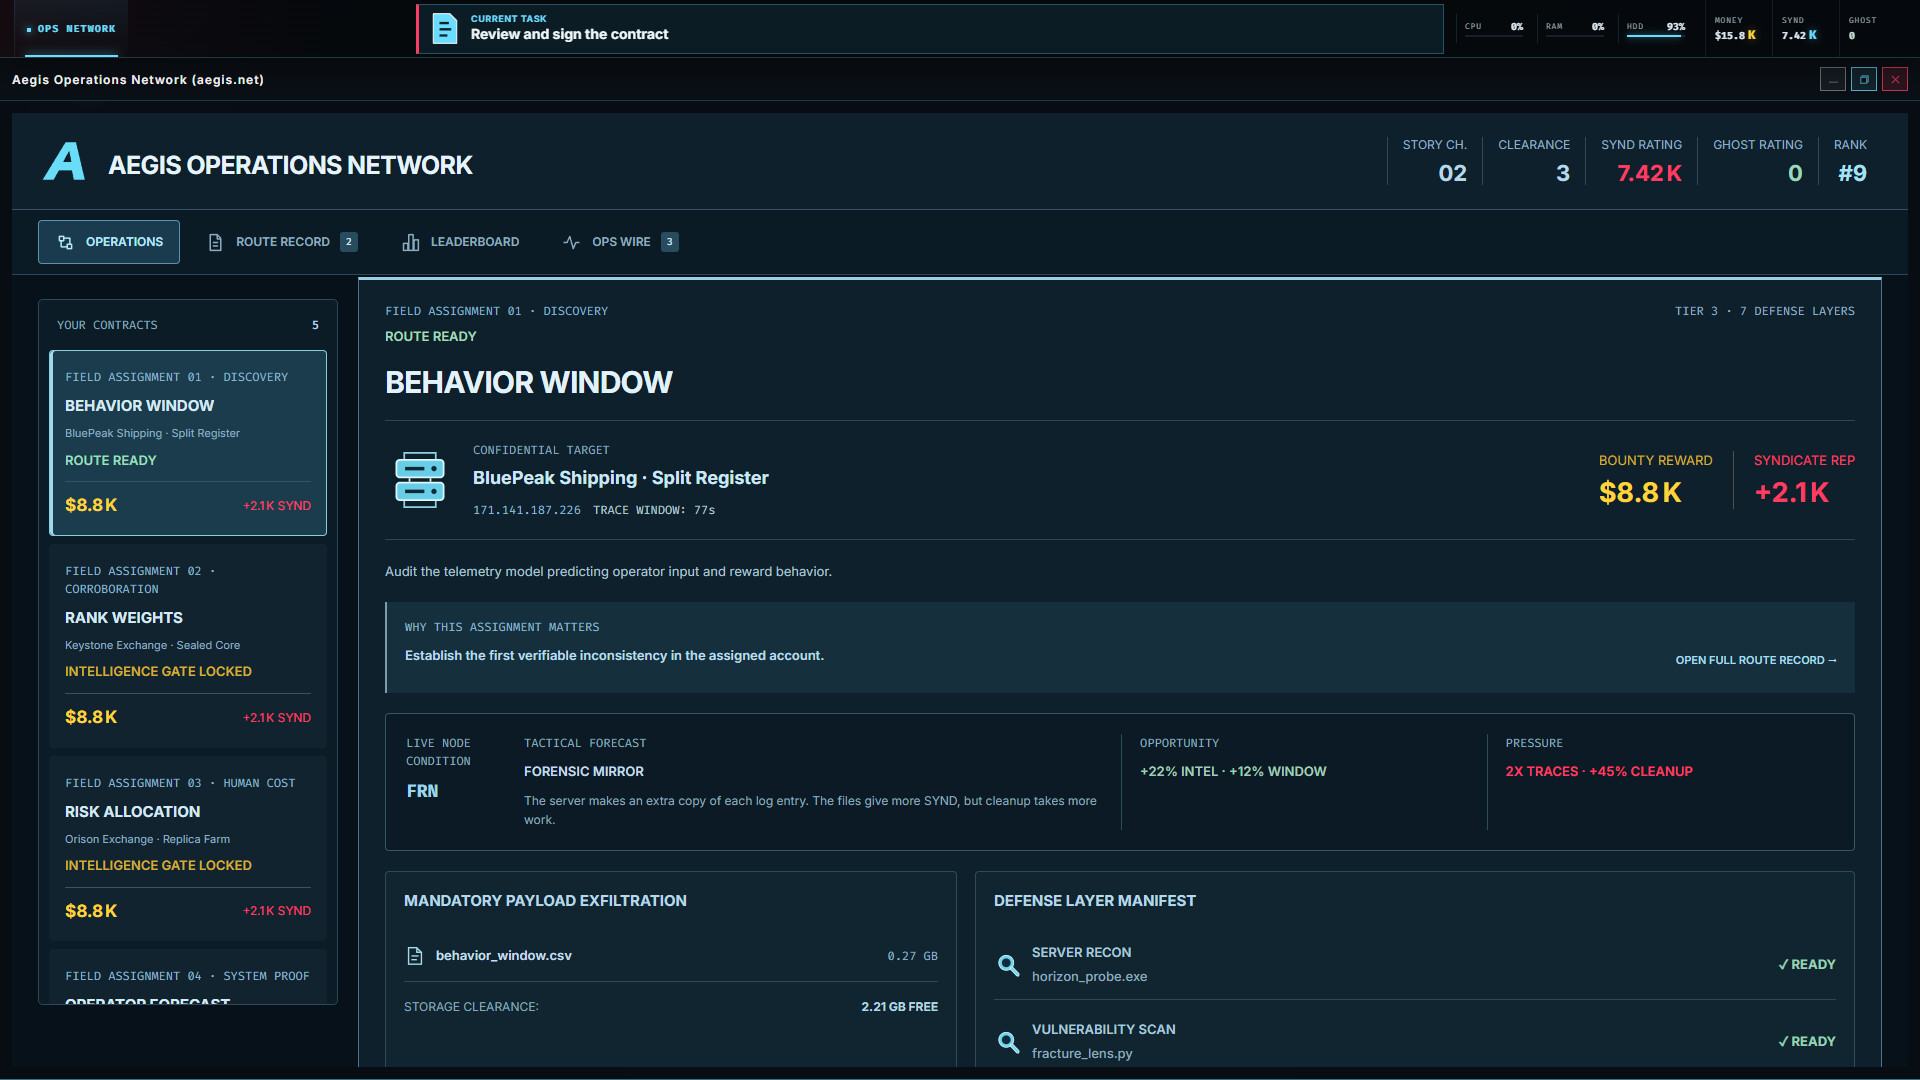The height and width of the screenshot is (1080, 1920).
Task: Click the Ops Wire badge count 3
Action: 670,242
